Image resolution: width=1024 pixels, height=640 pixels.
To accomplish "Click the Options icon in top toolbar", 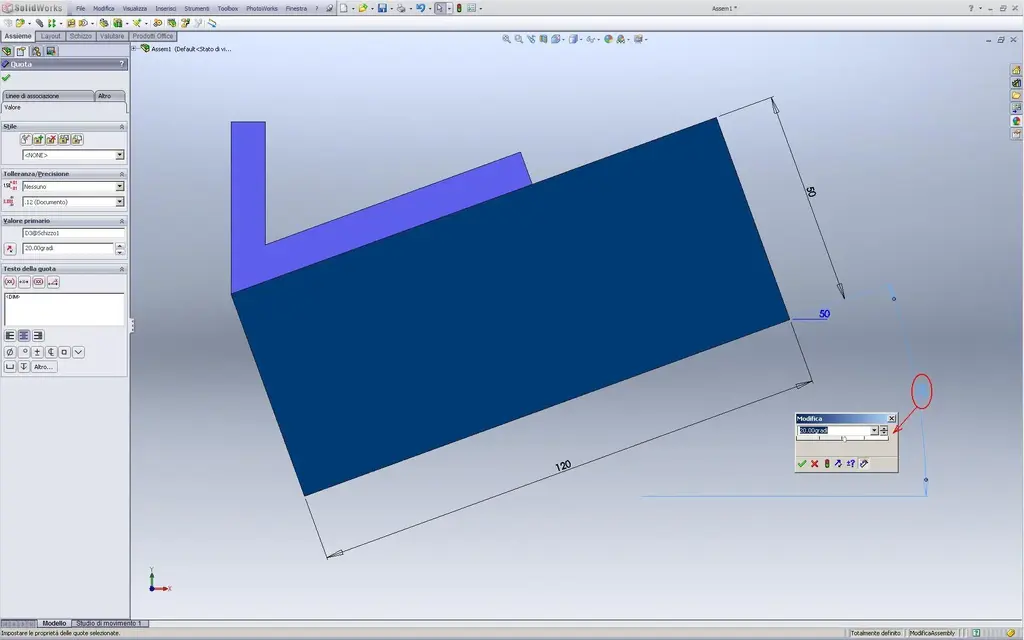I will click(x=471, y=8).
